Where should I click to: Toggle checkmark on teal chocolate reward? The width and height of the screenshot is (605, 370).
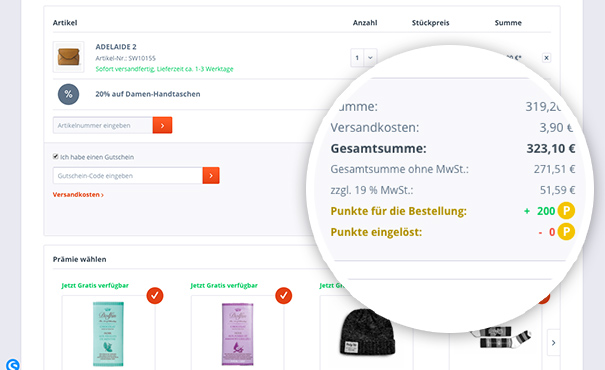tap(155, 296)
